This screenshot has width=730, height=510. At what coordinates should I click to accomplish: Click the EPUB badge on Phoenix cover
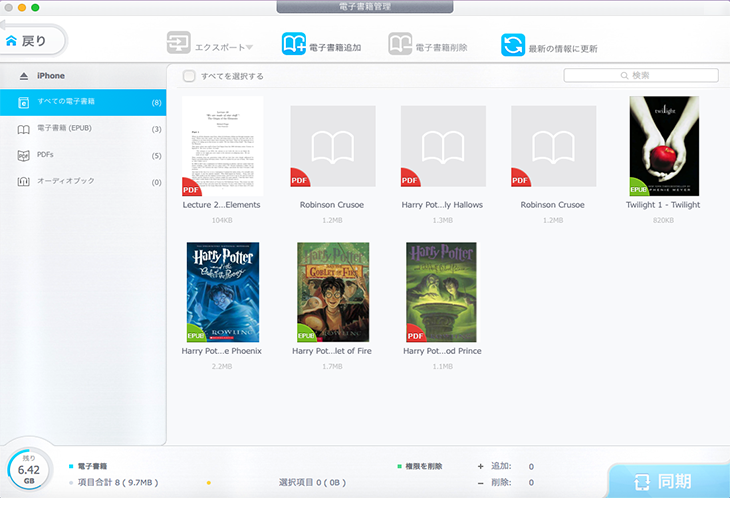coord(196,334)
